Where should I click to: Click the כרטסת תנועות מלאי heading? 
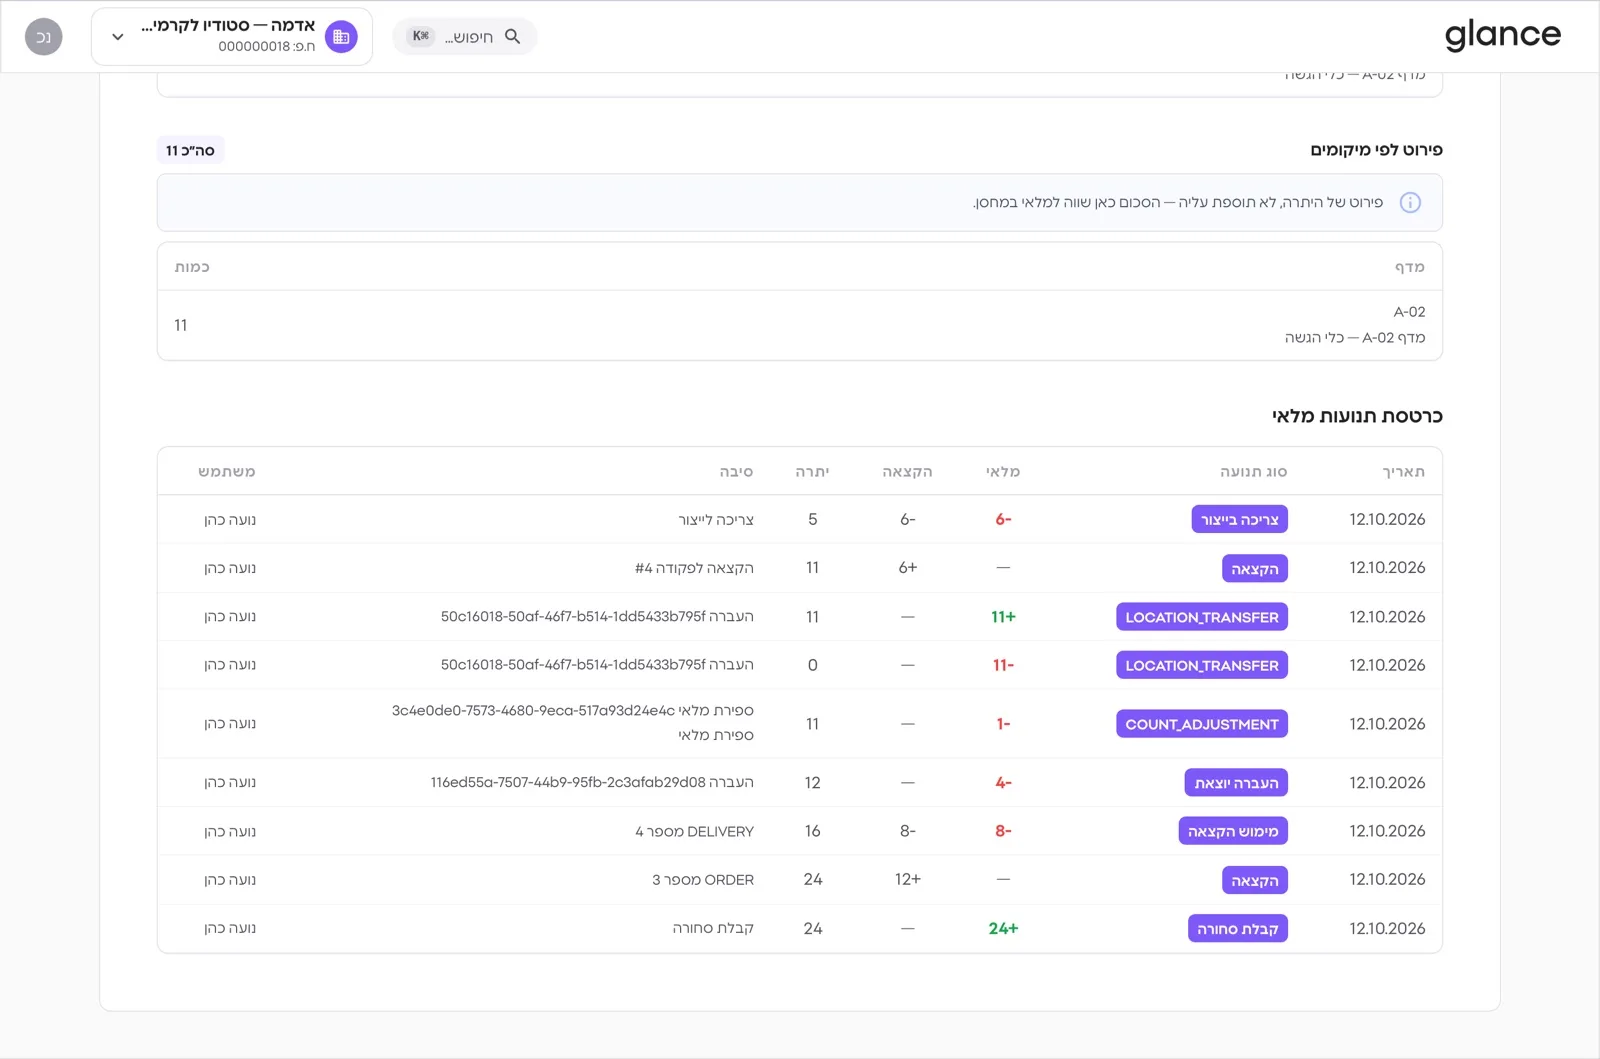[1357, 416]
